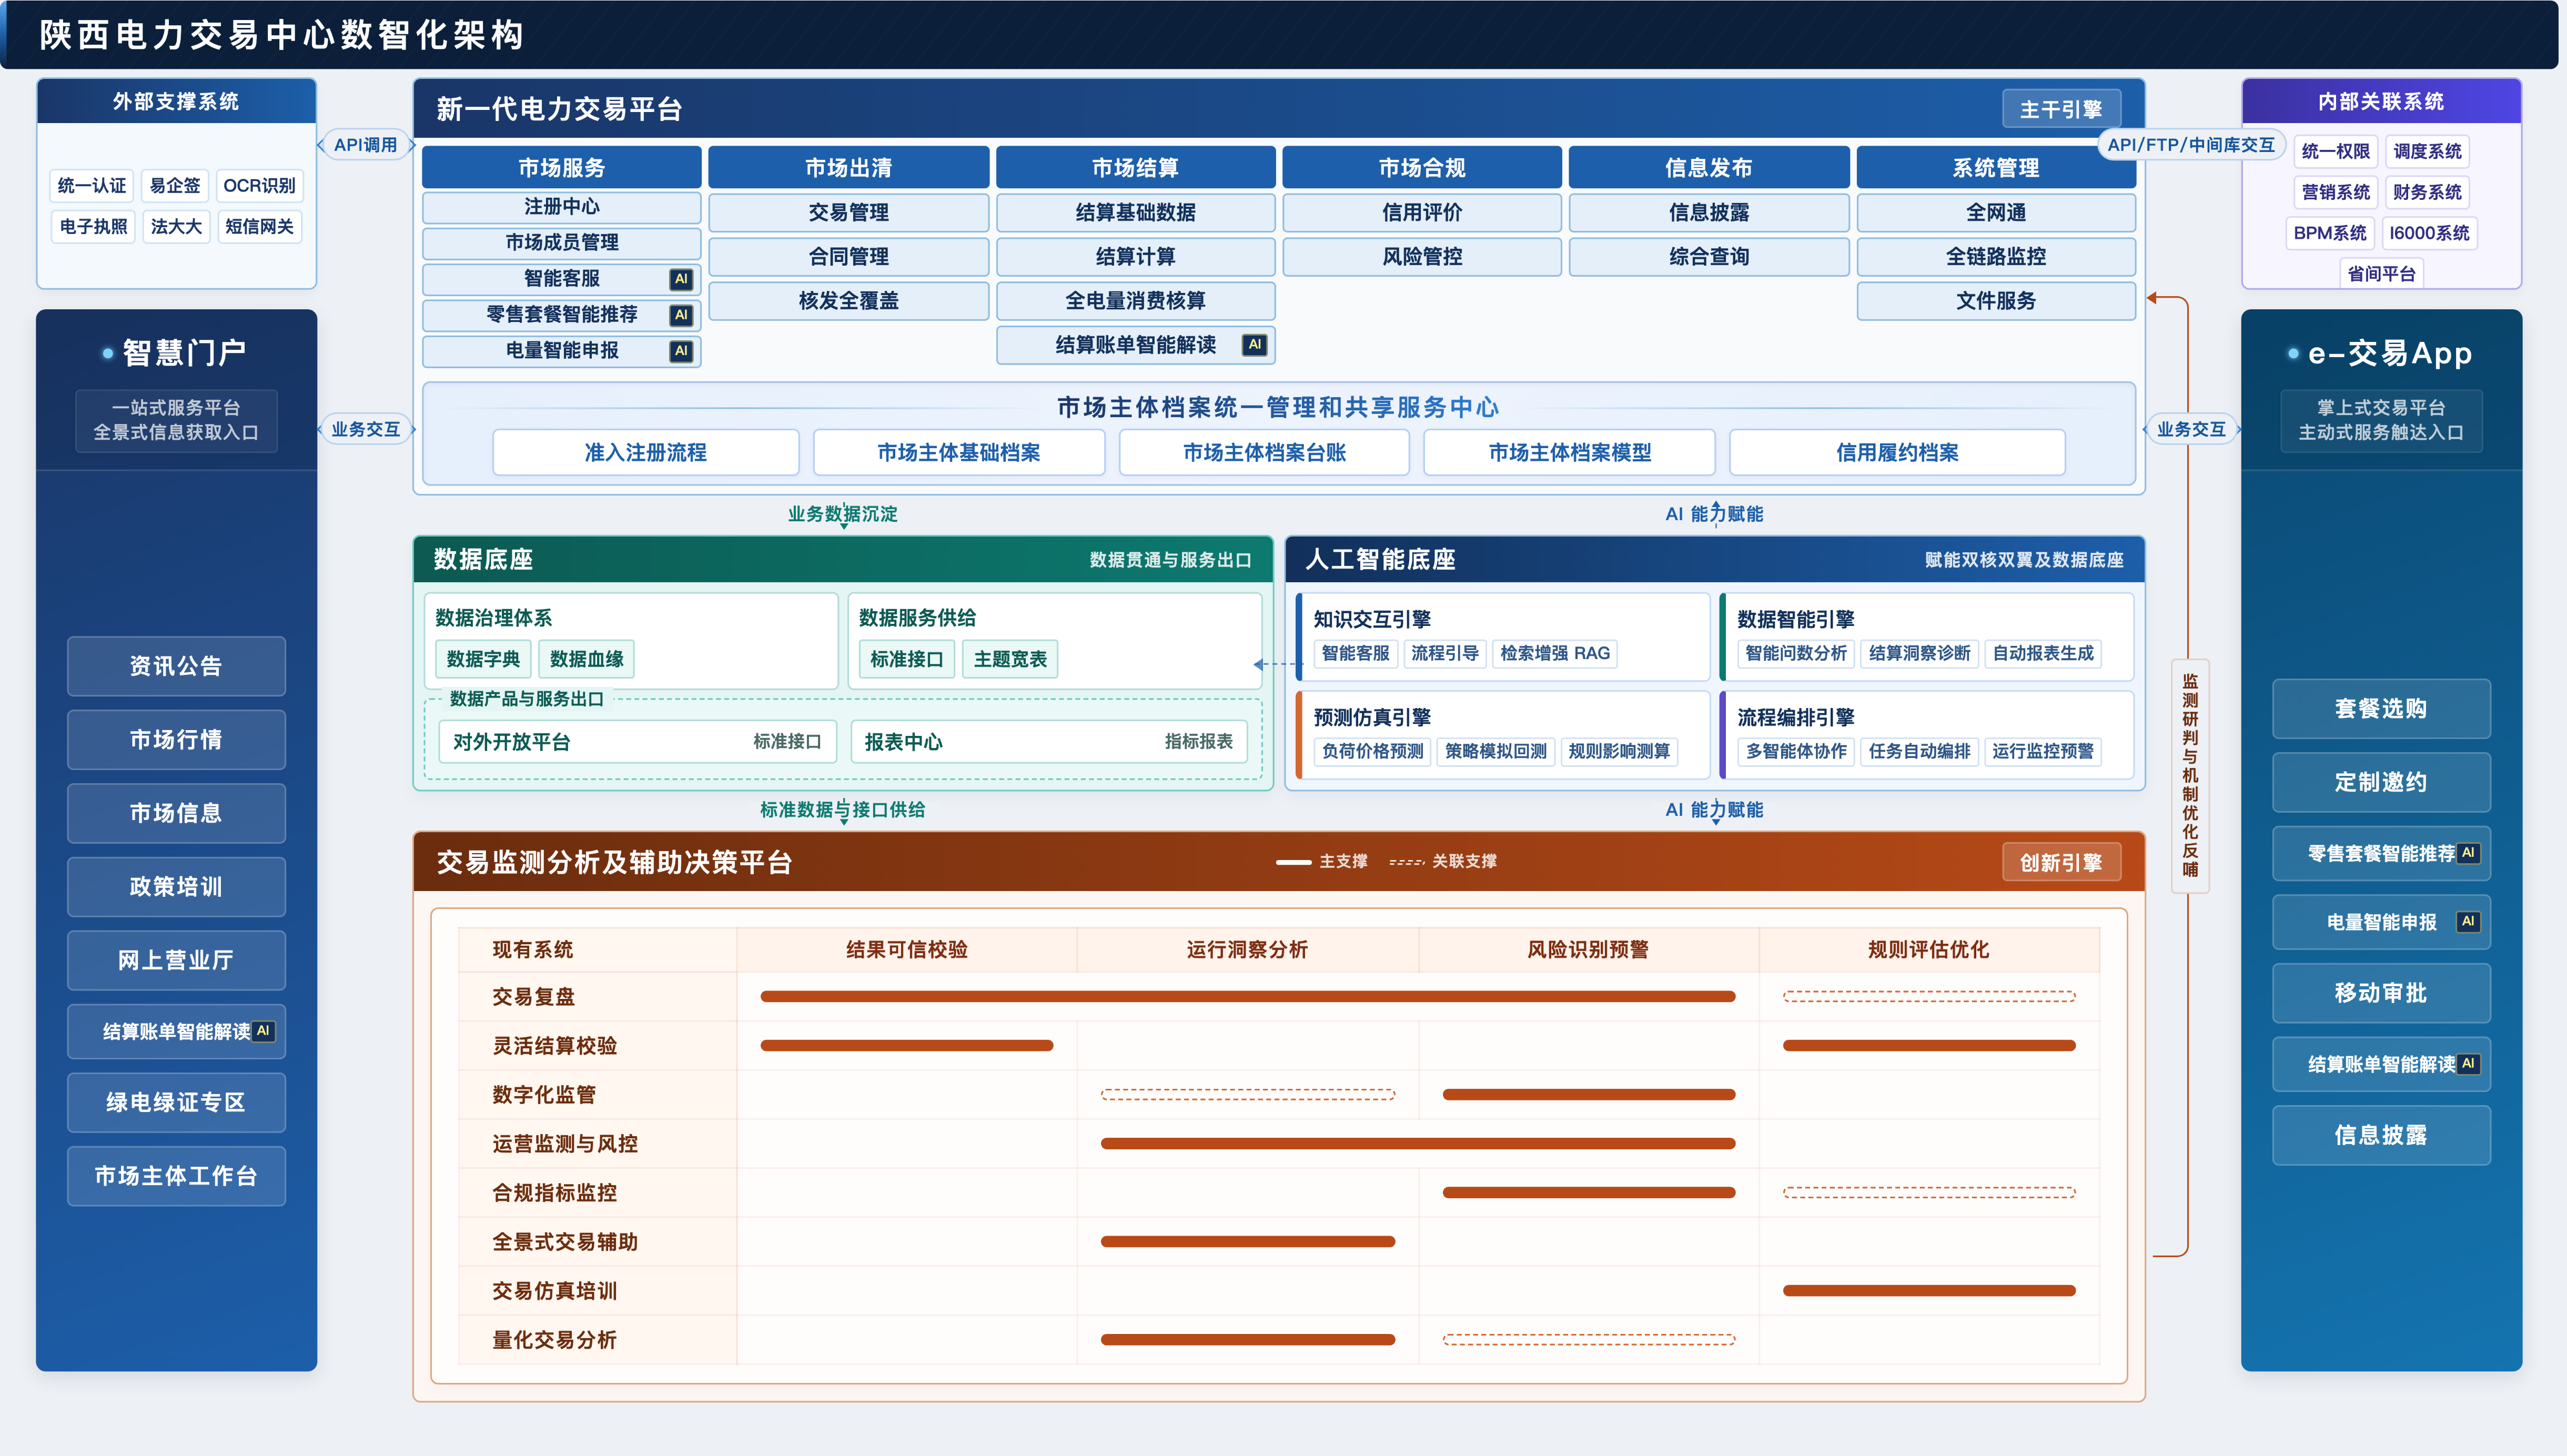This screenshot has height=1456, width=2567.
Task: Open 政策培训 in the portal menu
Action: (176, 887)
